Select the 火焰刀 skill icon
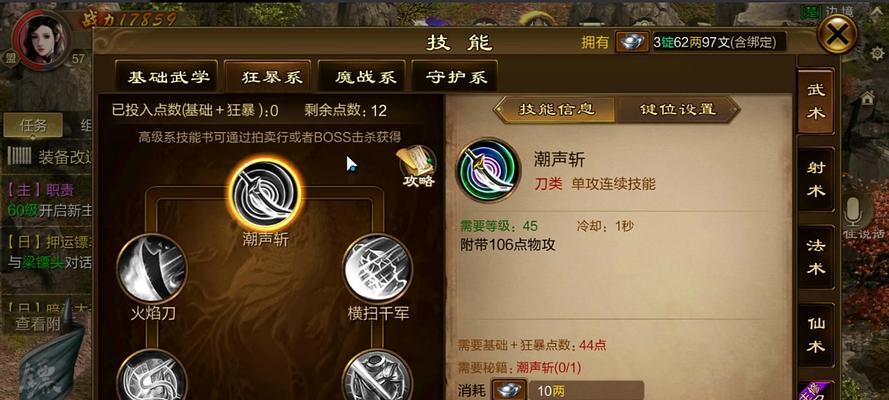The height and width of the screenshot is (400, 889). click(x=152, y=268)
